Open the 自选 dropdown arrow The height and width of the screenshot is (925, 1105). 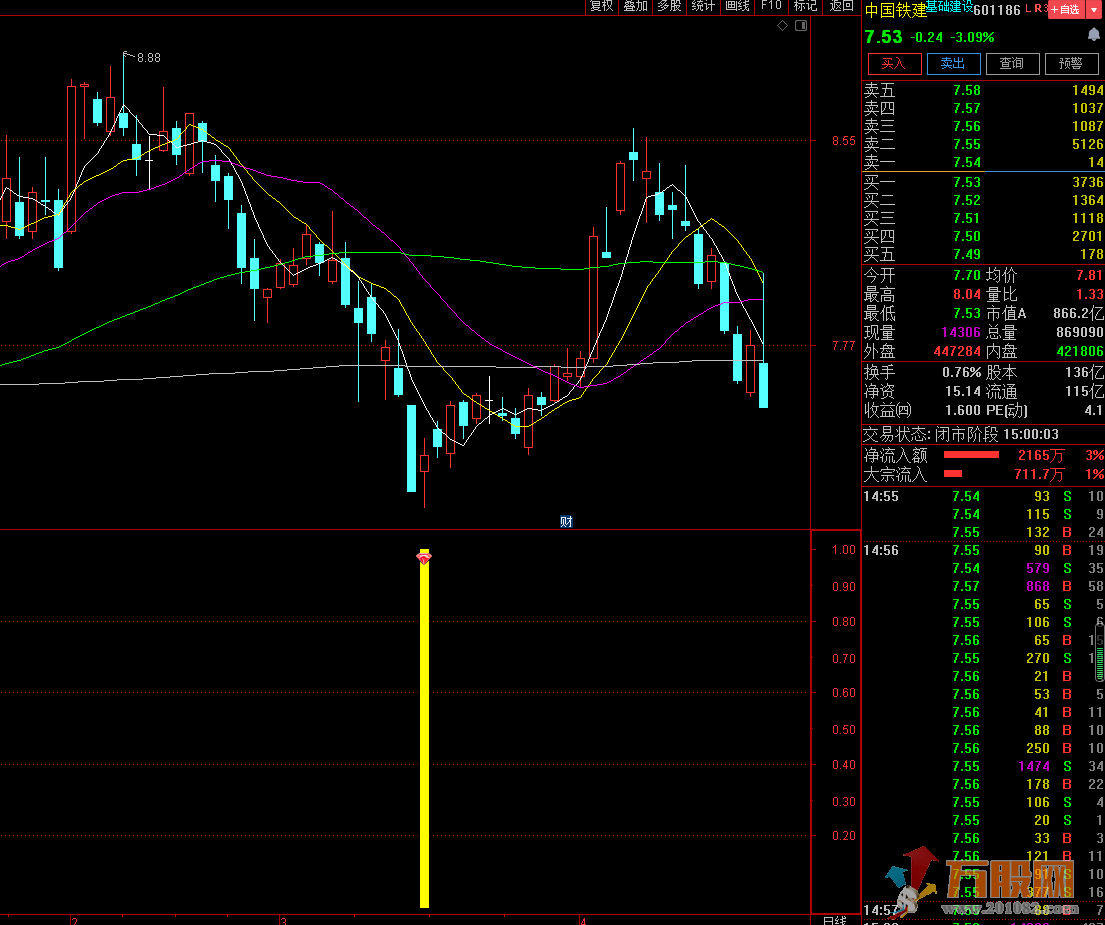1094,9
